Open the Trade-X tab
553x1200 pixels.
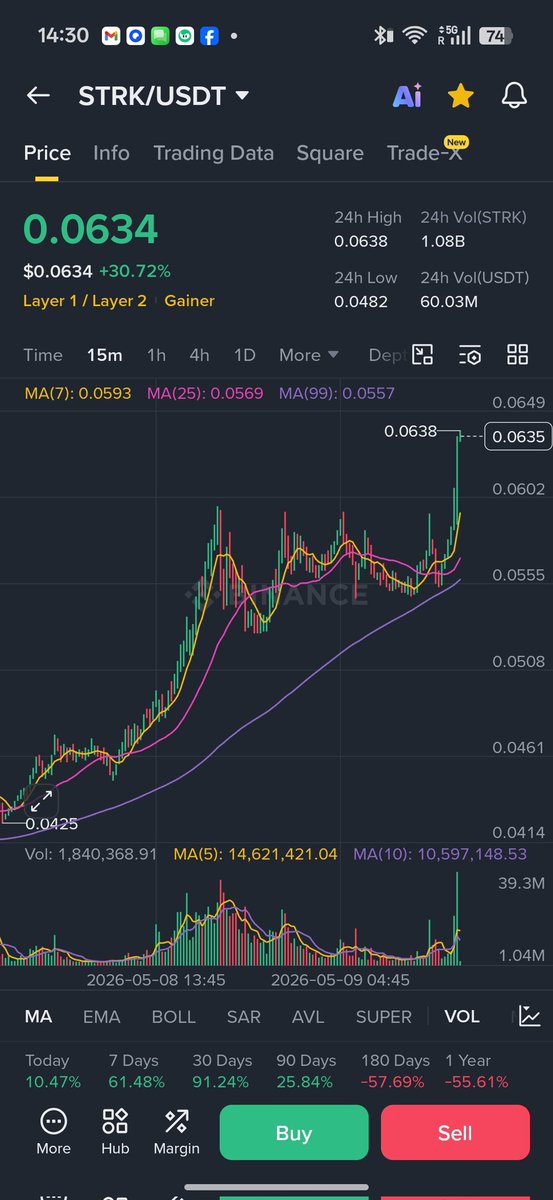click(425, 153)
